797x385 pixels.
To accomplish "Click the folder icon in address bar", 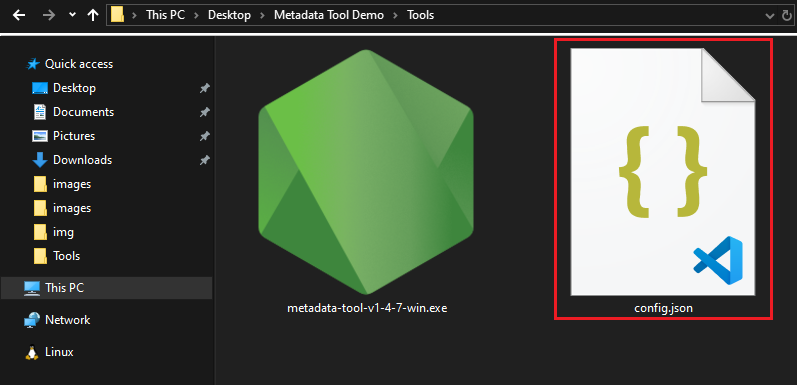I will pyautogui.click(x=117, y=15).
